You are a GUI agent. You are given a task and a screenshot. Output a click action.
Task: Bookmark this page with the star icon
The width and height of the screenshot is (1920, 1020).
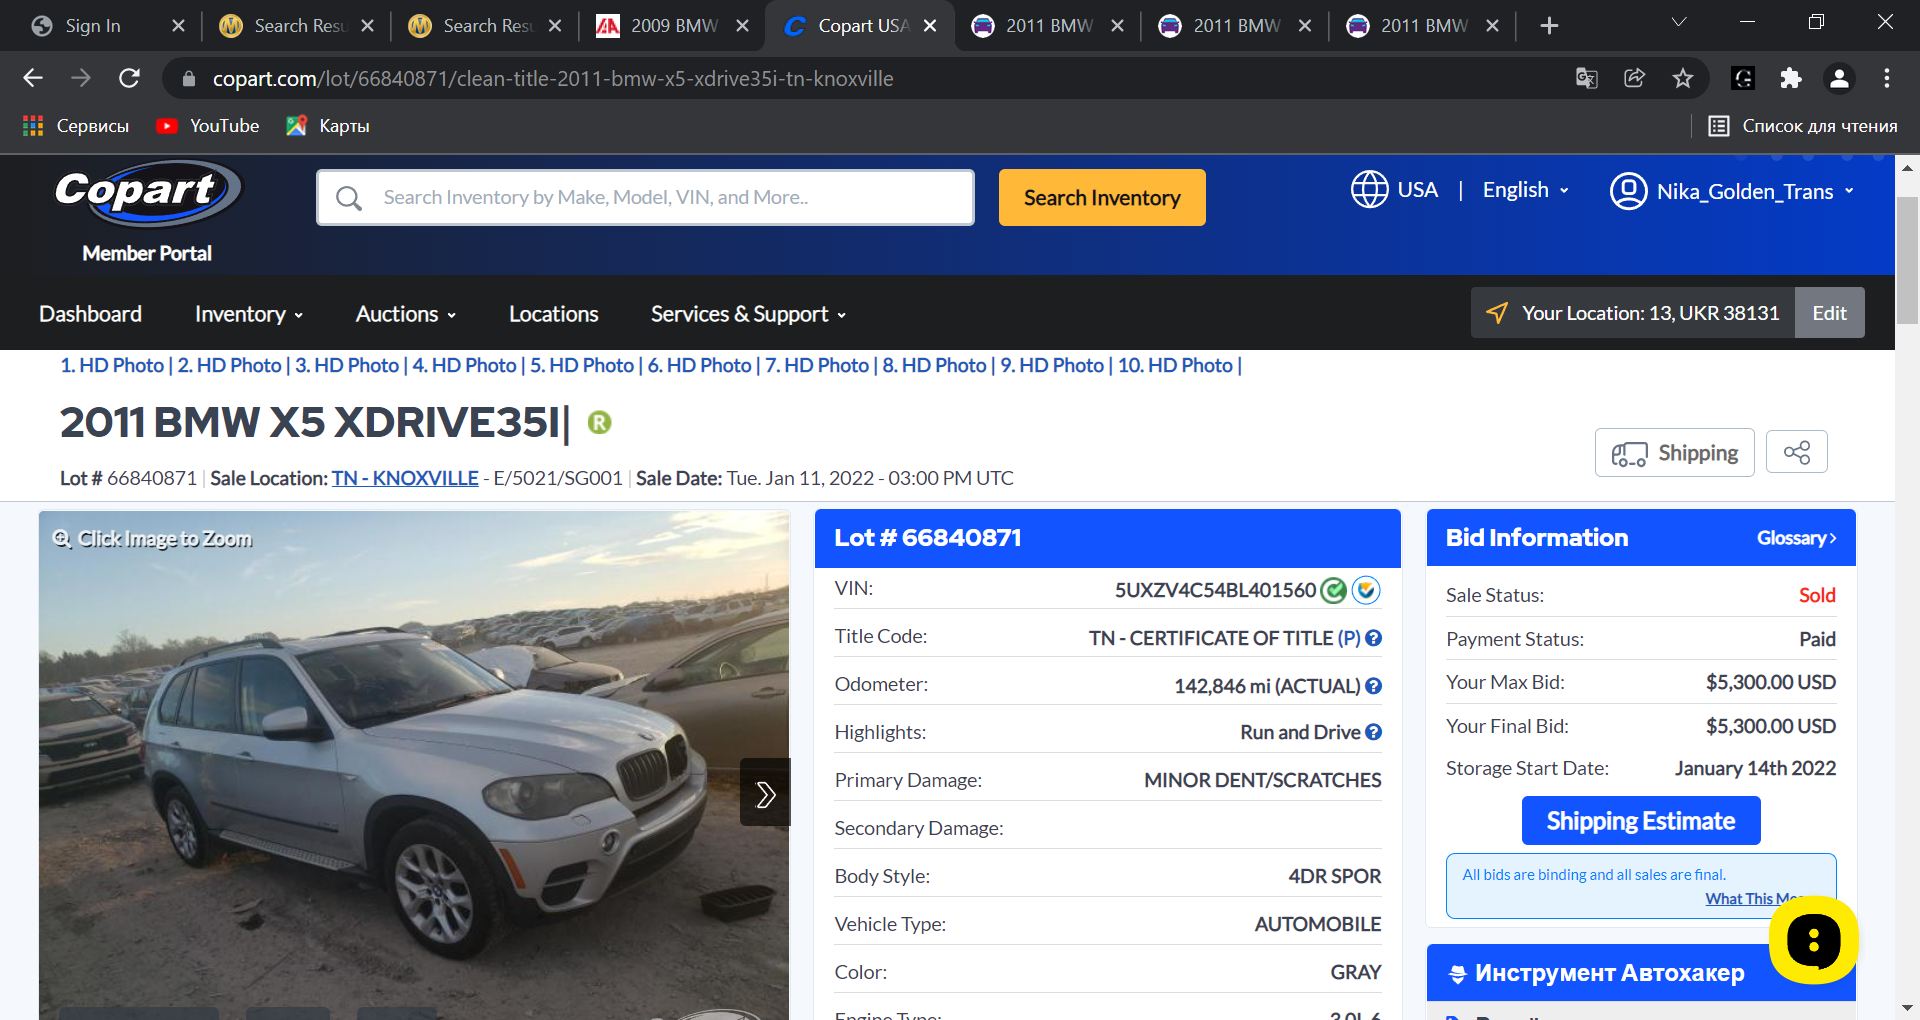(1683, 78)
